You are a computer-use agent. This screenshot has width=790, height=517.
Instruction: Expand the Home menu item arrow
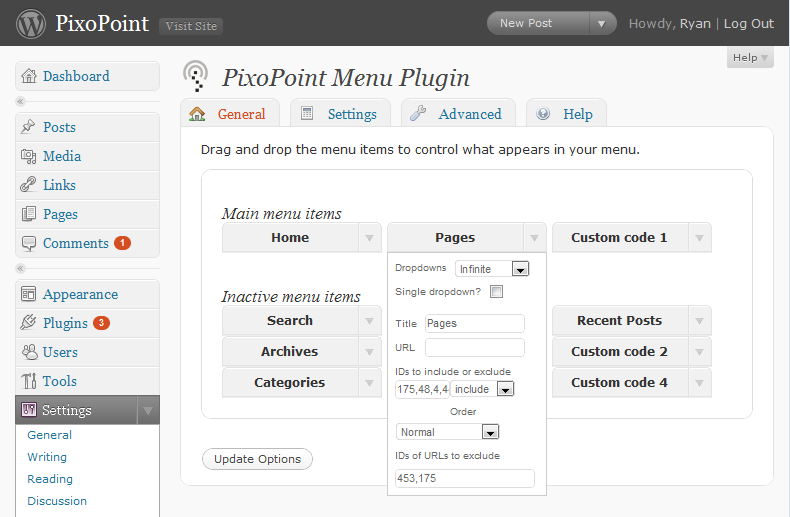click(x=369, y=238)
